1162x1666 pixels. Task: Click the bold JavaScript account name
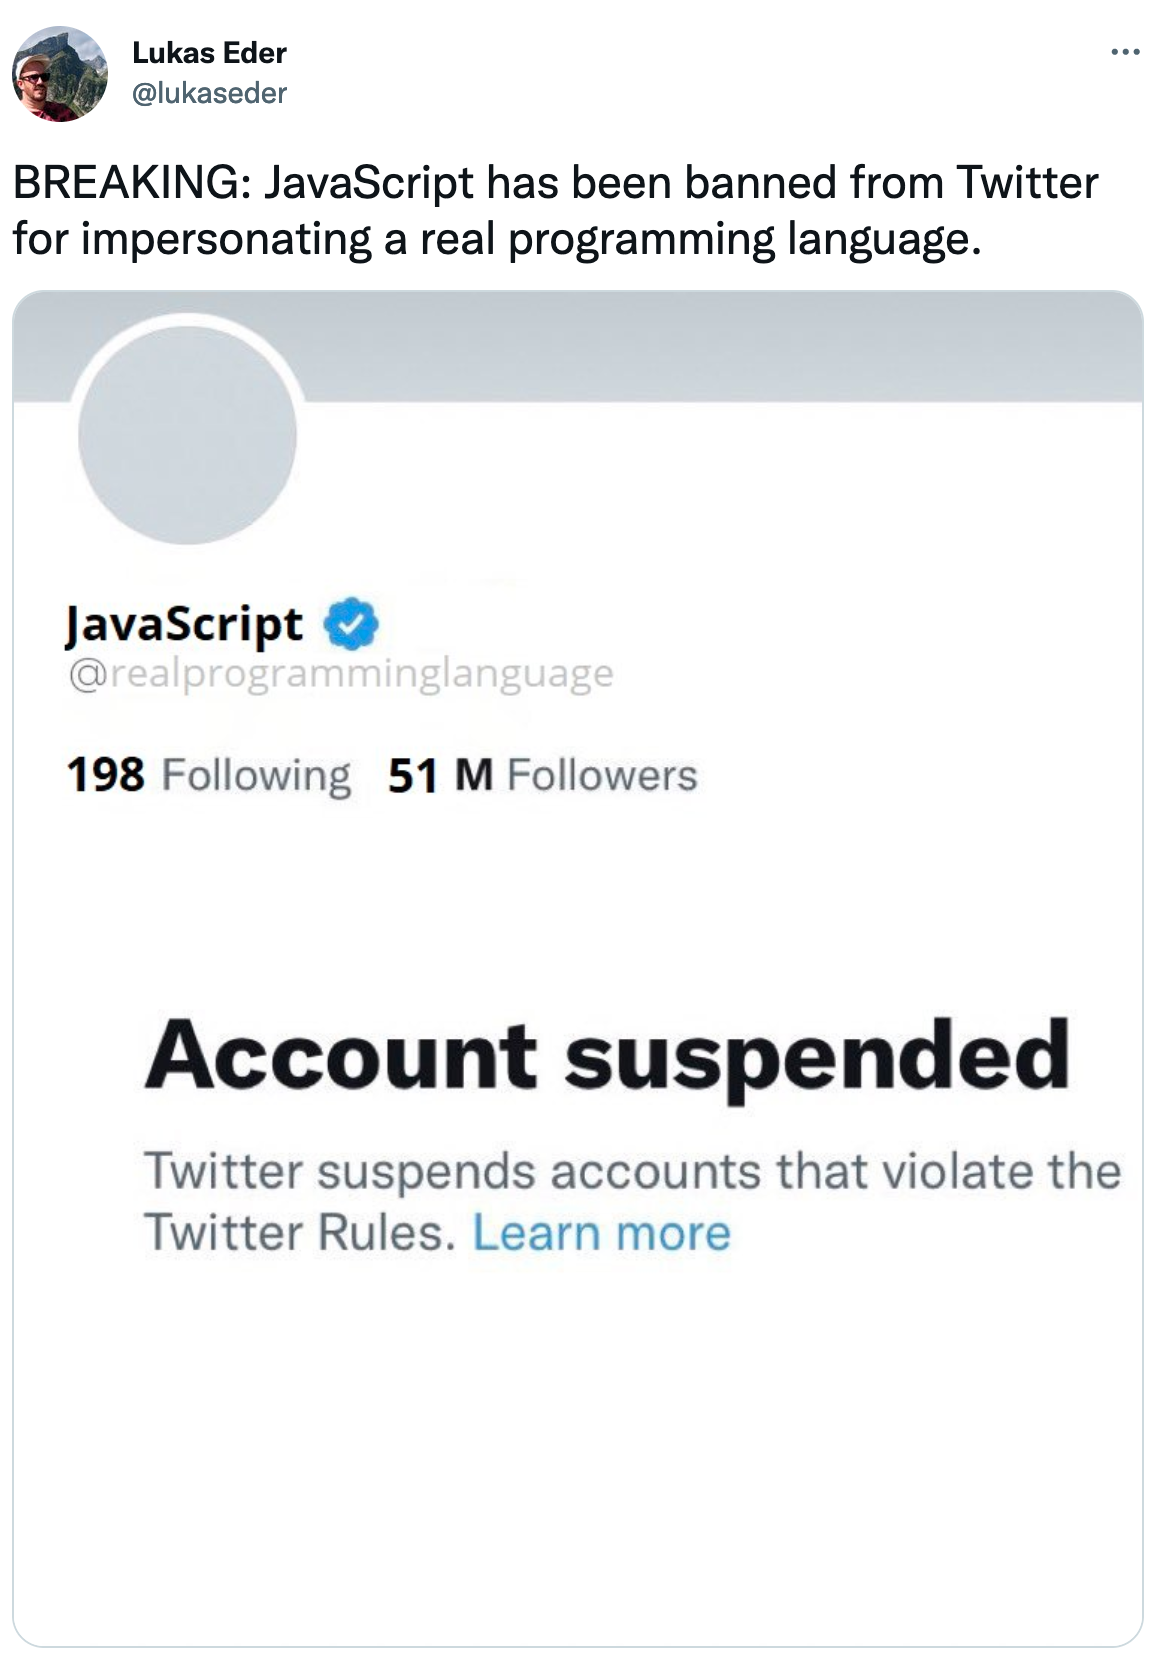click(184, 624)
